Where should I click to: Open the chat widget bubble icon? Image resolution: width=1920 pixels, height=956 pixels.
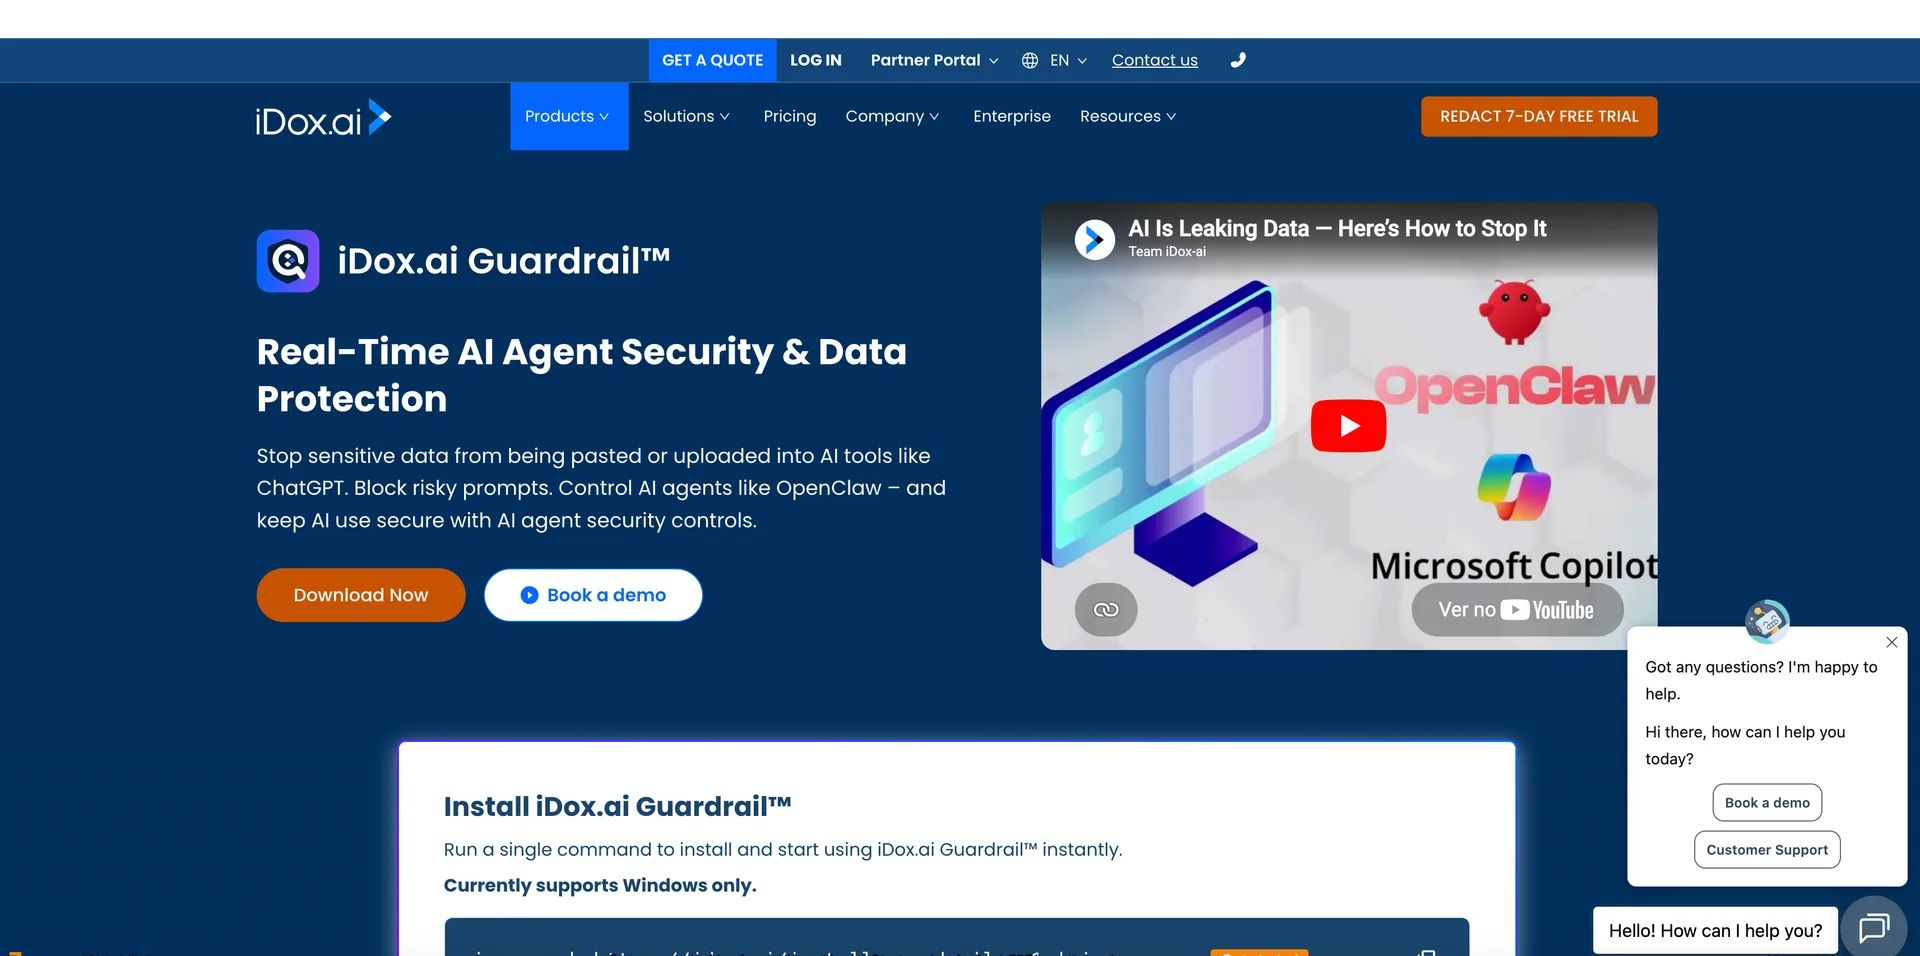[x=1873, y=929]
